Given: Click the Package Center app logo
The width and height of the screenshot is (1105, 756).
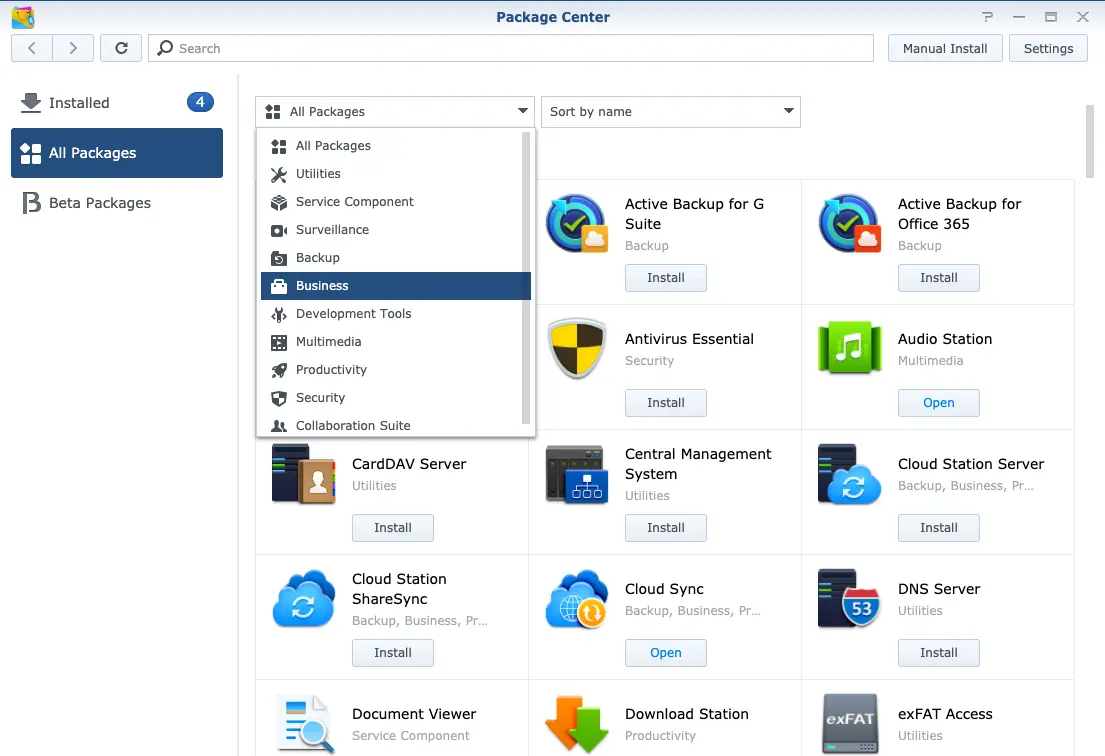Looking at the screenshot, I should click(23, 17).
